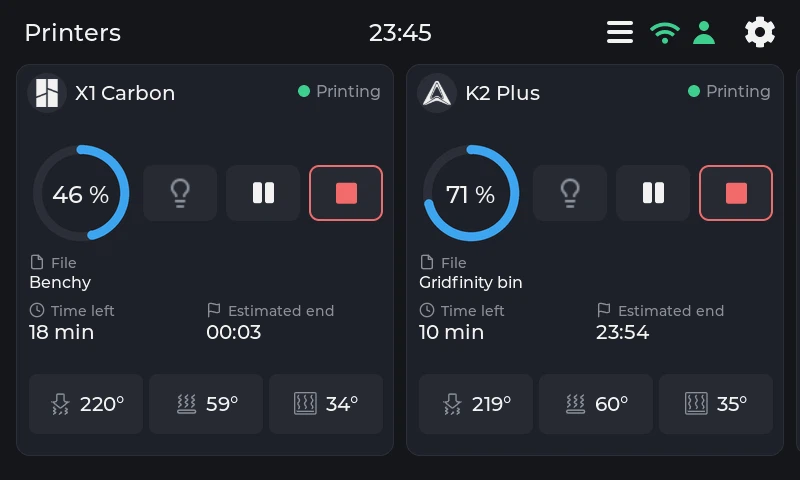
Task: Toggle the X1 Carbon light bulb
Action: pyautogui.click(x=180, y=193)
